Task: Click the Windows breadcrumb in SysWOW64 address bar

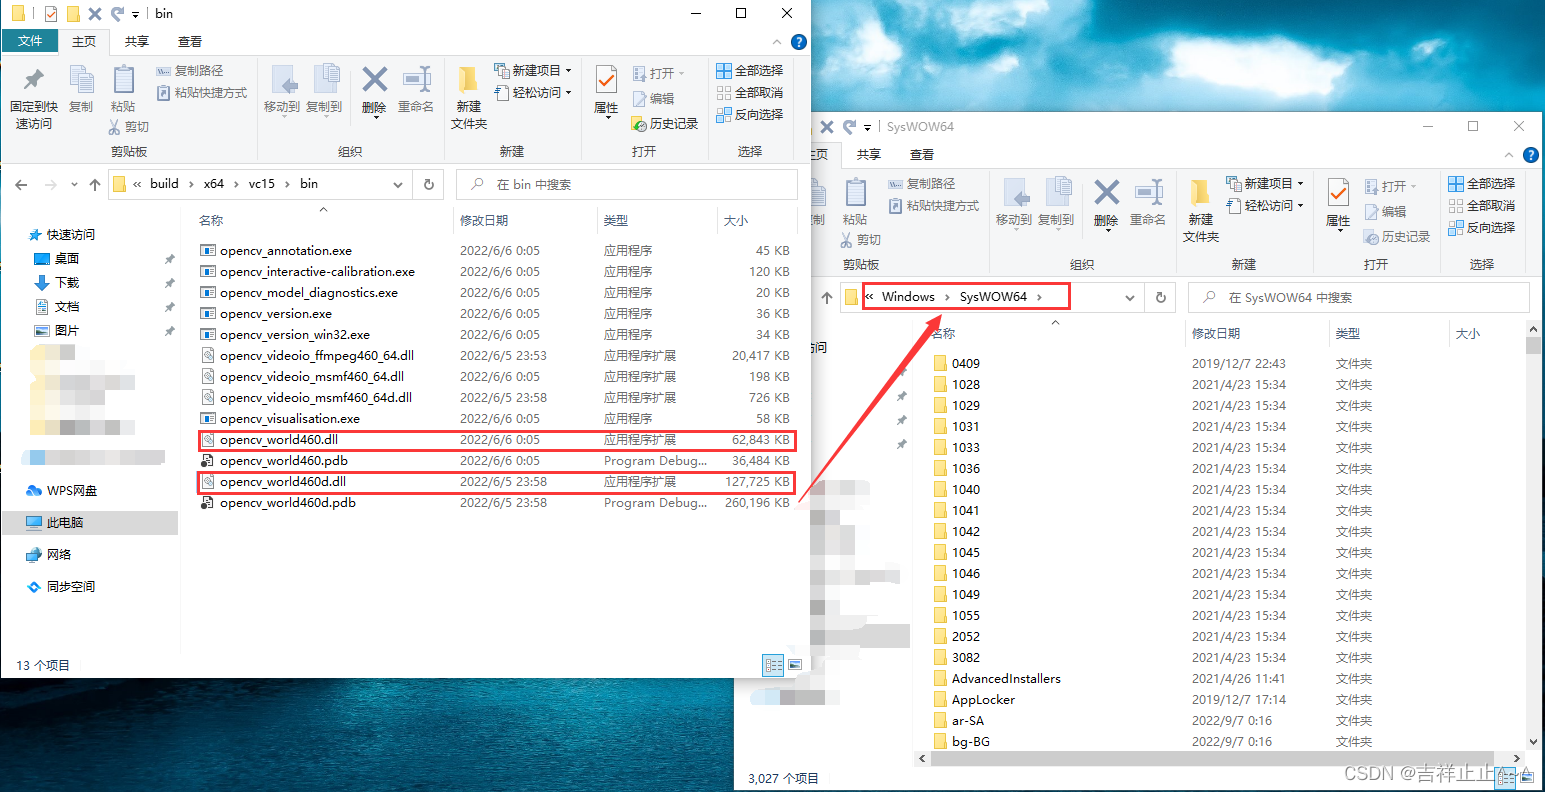Action: point(908,297)
